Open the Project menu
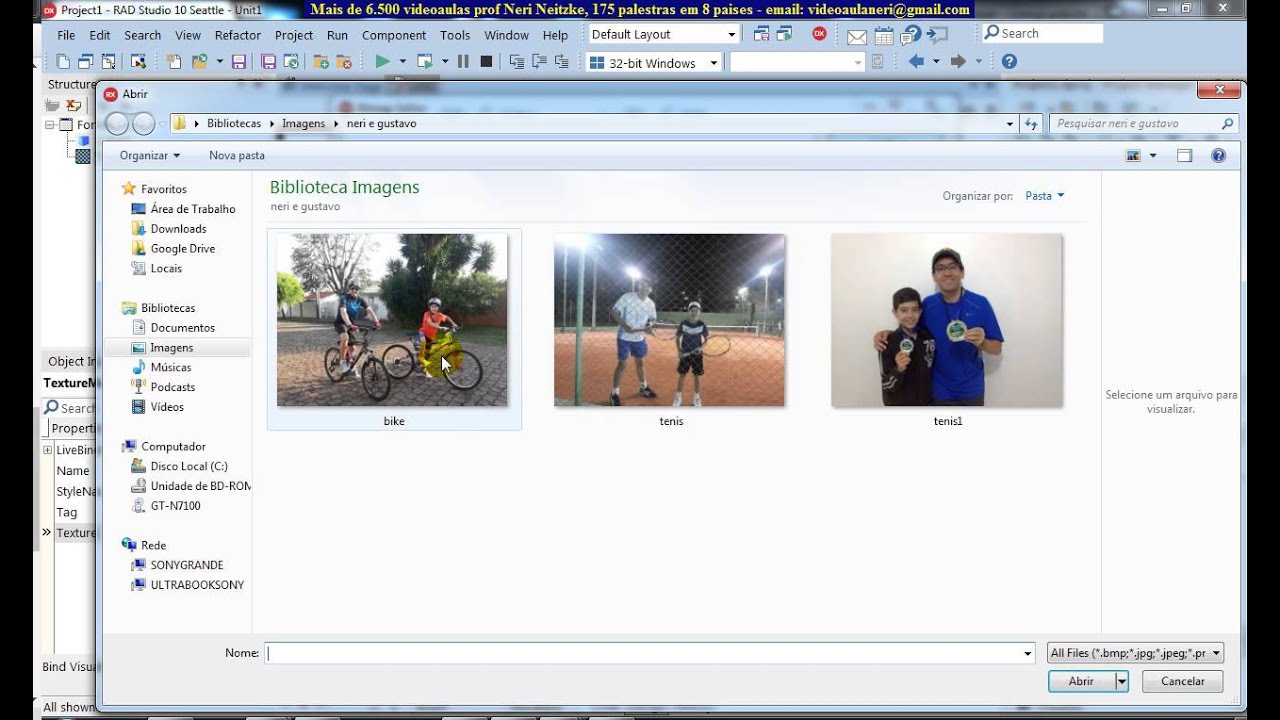Image resolution: width=1280 pixels, height=720 pixels. coord(294,35)
